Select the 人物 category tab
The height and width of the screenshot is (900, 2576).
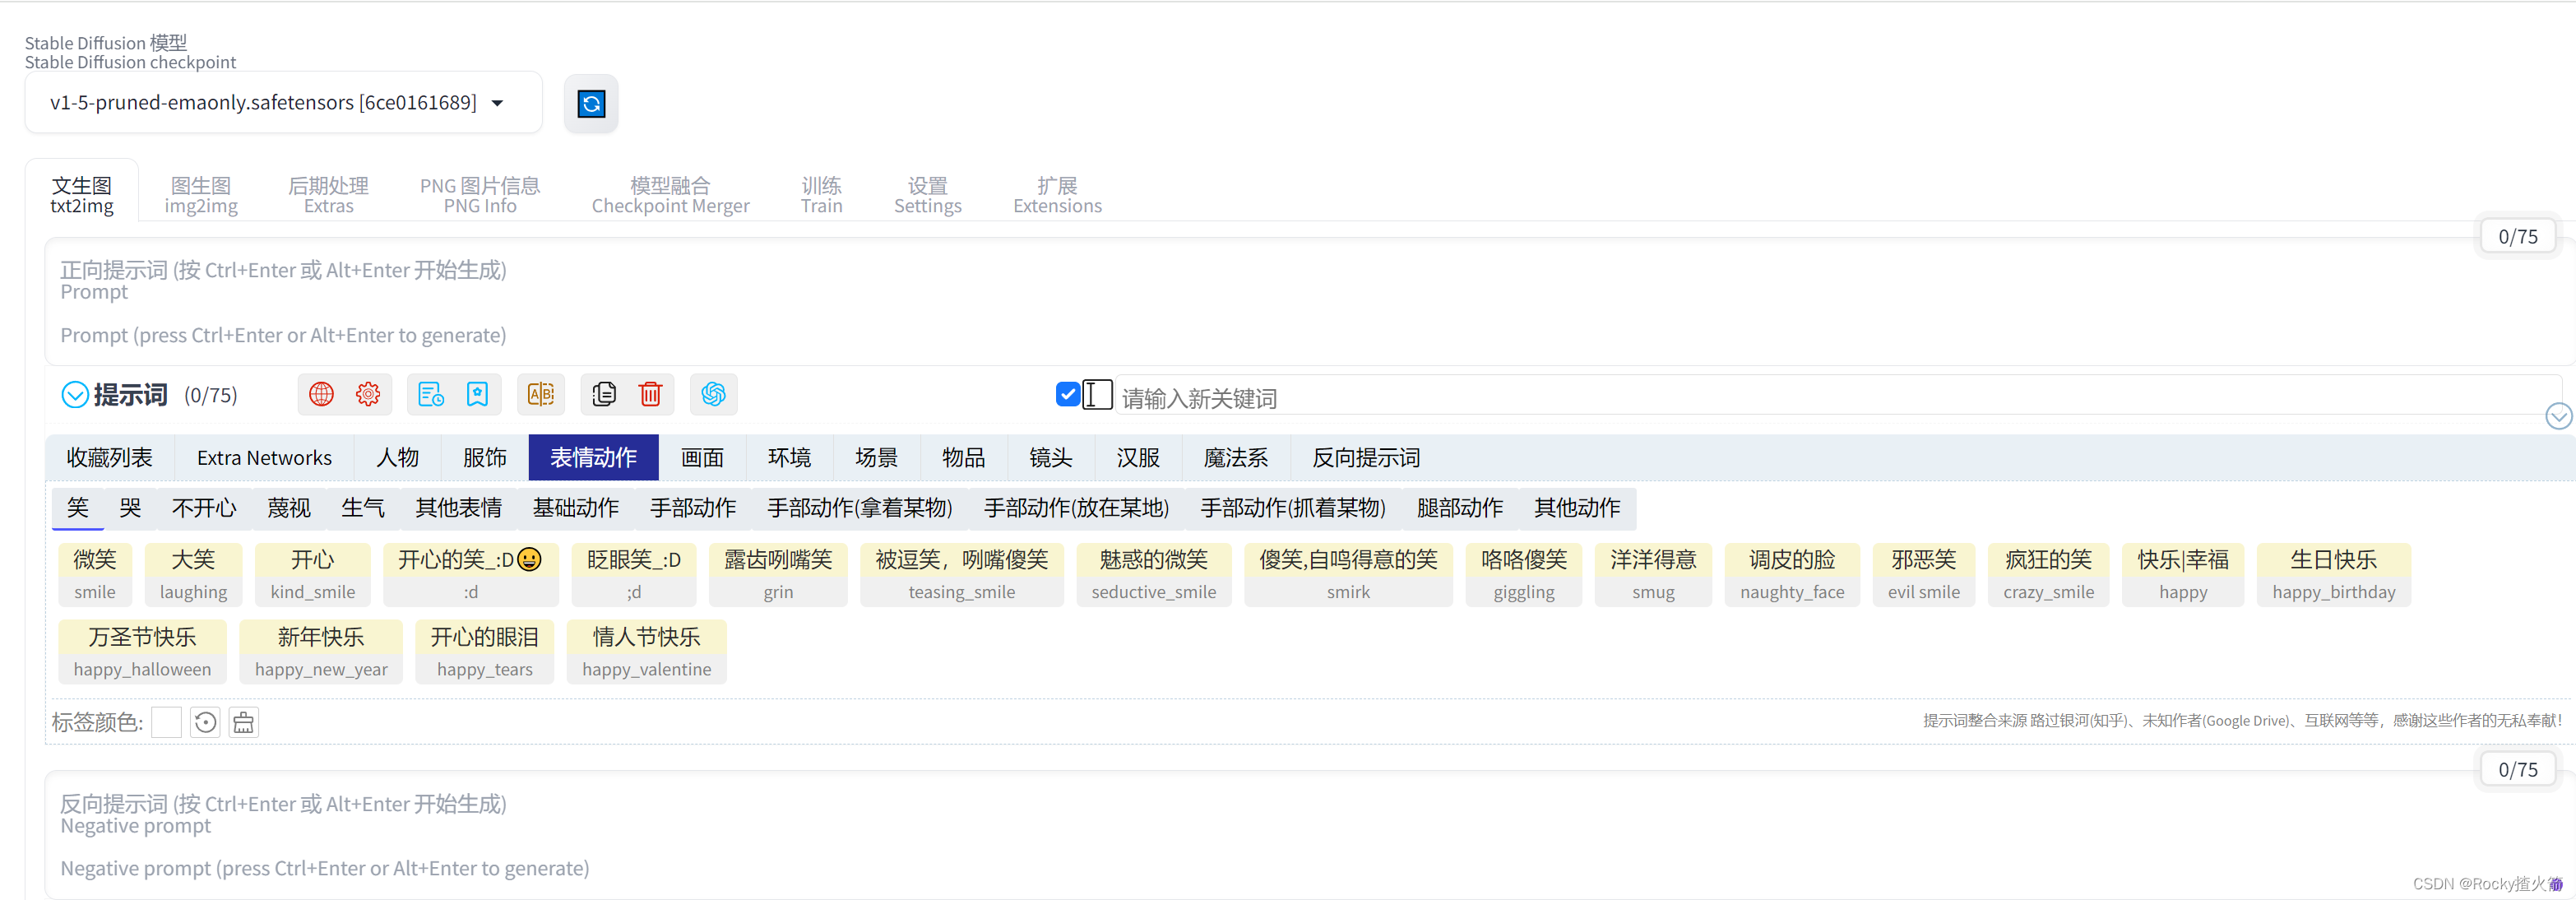point(397,458)
